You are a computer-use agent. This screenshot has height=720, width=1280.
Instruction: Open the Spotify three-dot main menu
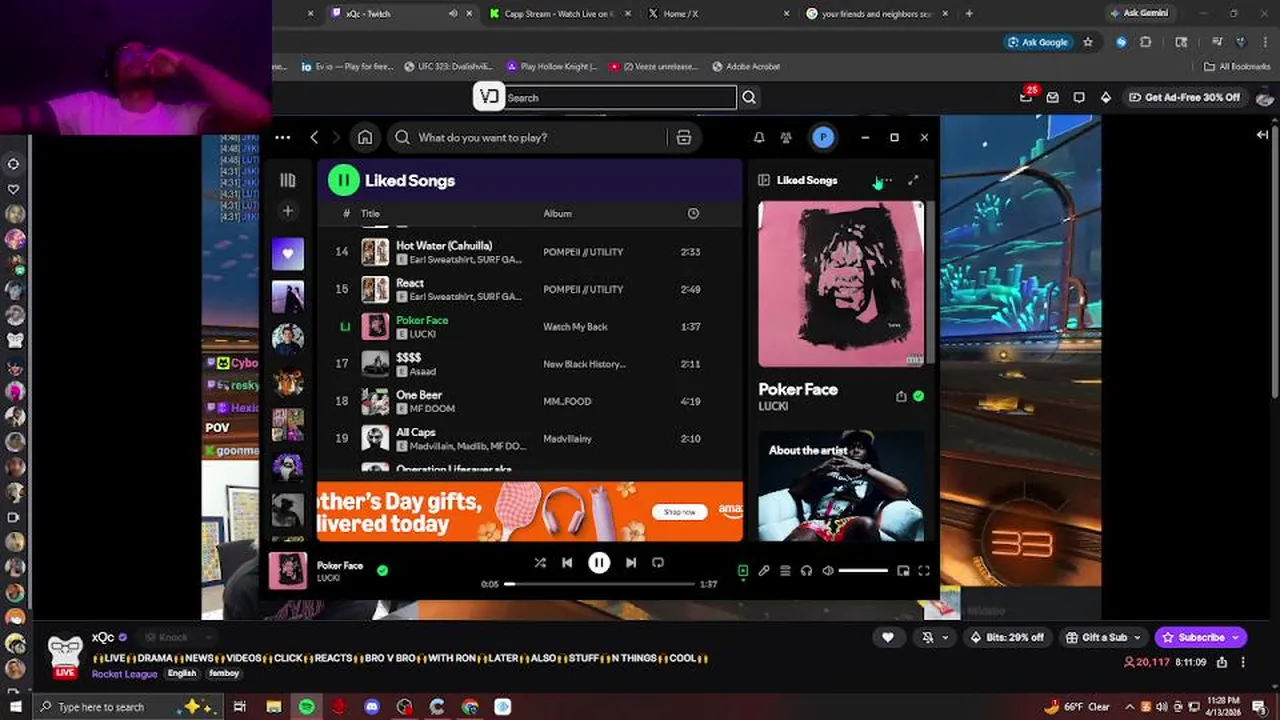(x=283, y=137)
